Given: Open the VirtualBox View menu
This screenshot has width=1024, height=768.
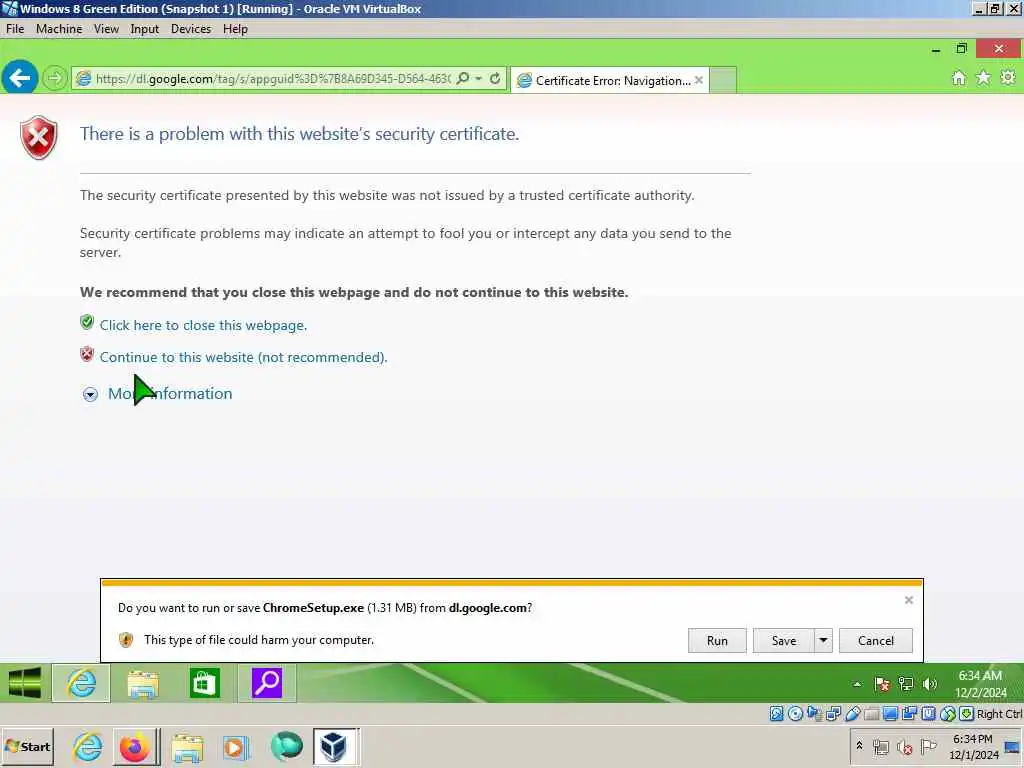Looking at the screenshot, I should click(x=106, y=29).
